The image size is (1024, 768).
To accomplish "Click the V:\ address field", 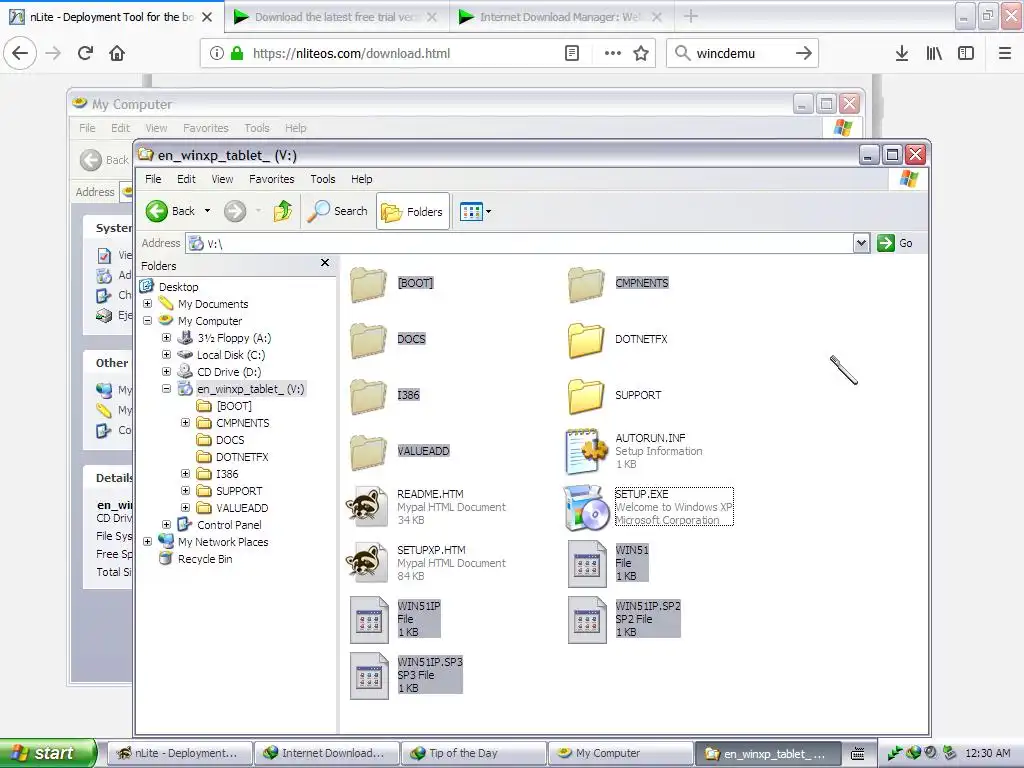I will [x=519, y=243].
